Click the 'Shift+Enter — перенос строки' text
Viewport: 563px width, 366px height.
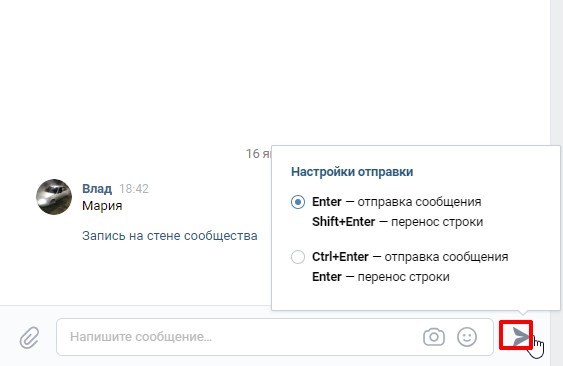[x=397, y=222]
